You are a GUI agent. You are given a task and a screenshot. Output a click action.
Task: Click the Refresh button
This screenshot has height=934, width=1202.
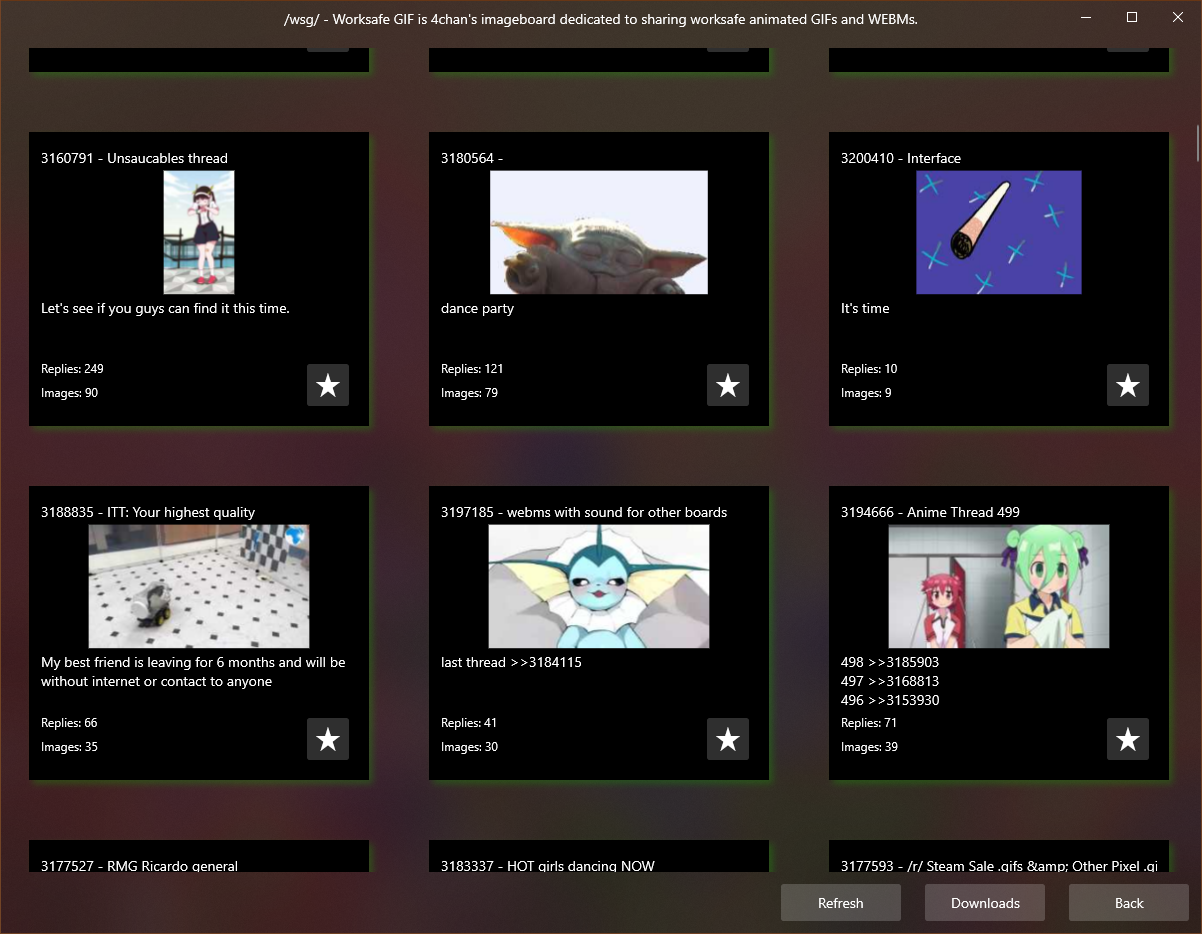click(841, 903)
